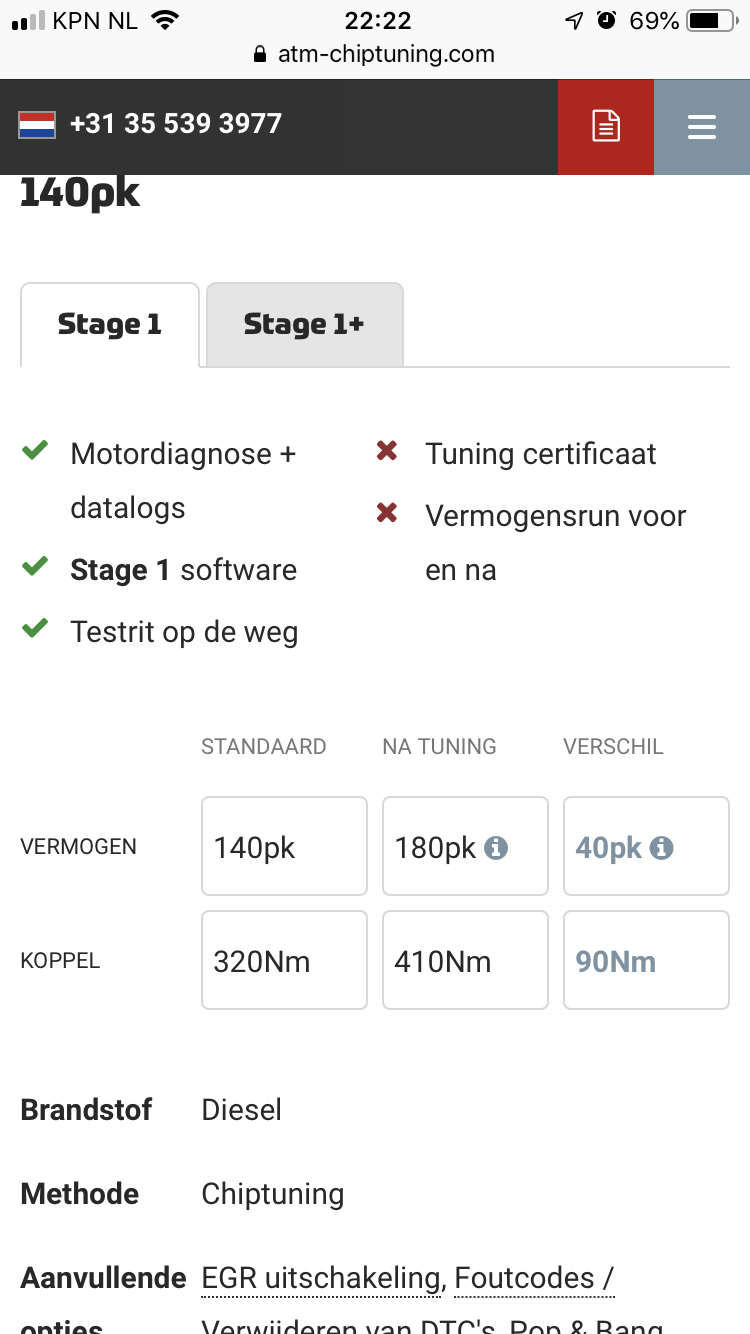Open the Foutcodes option link

click(533, 1278)
